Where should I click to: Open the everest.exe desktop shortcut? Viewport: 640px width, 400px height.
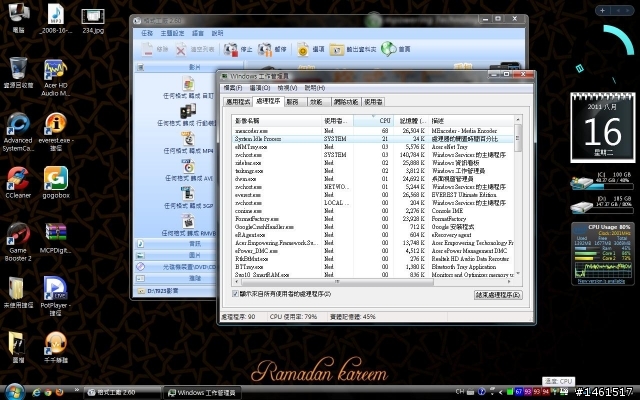coord(56,131)
